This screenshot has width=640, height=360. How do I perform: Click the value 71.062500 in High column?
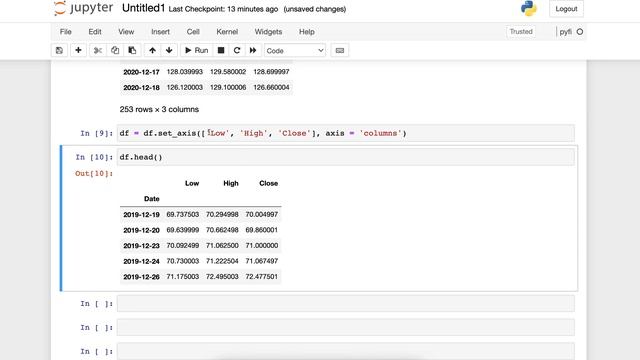click(222, 245)
